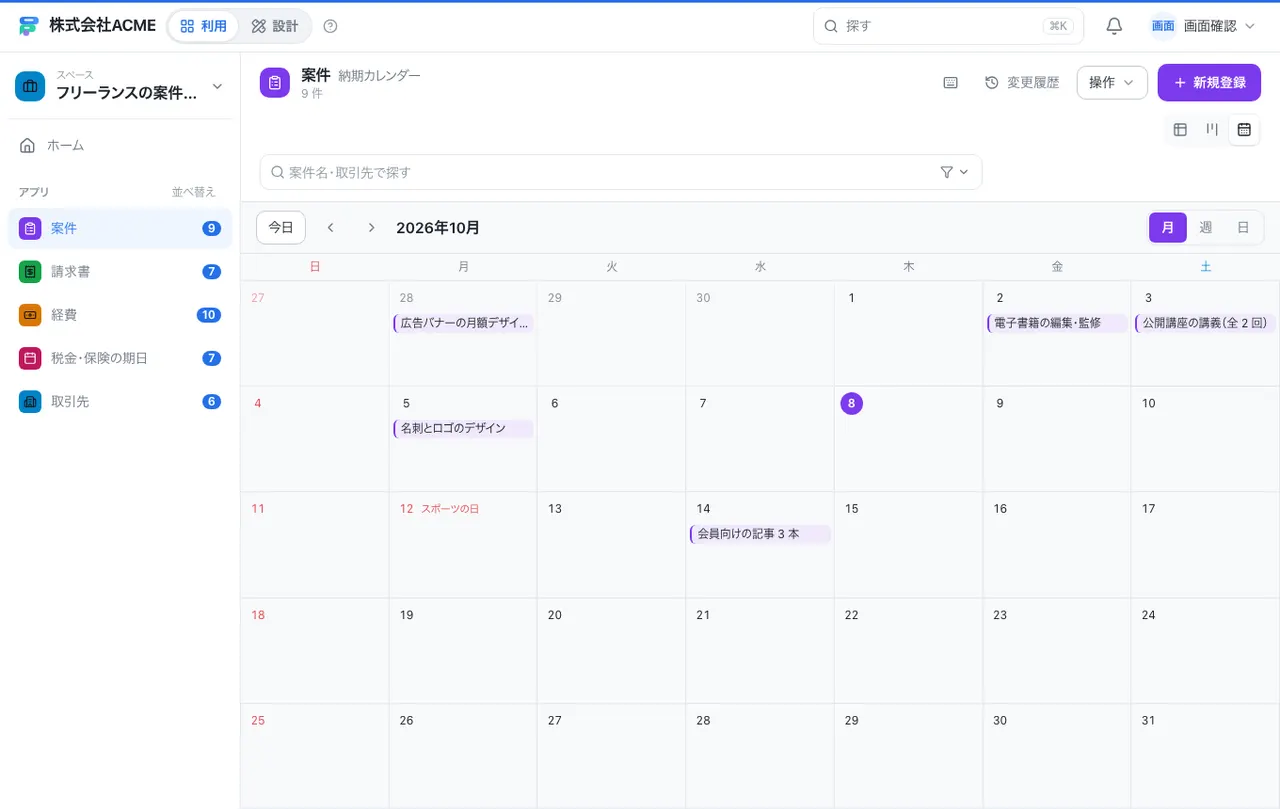The width and height of the screenshot is (1280, 809).
Task: Open the 電子書籍の編集・監修 event
Action: 1057,323
